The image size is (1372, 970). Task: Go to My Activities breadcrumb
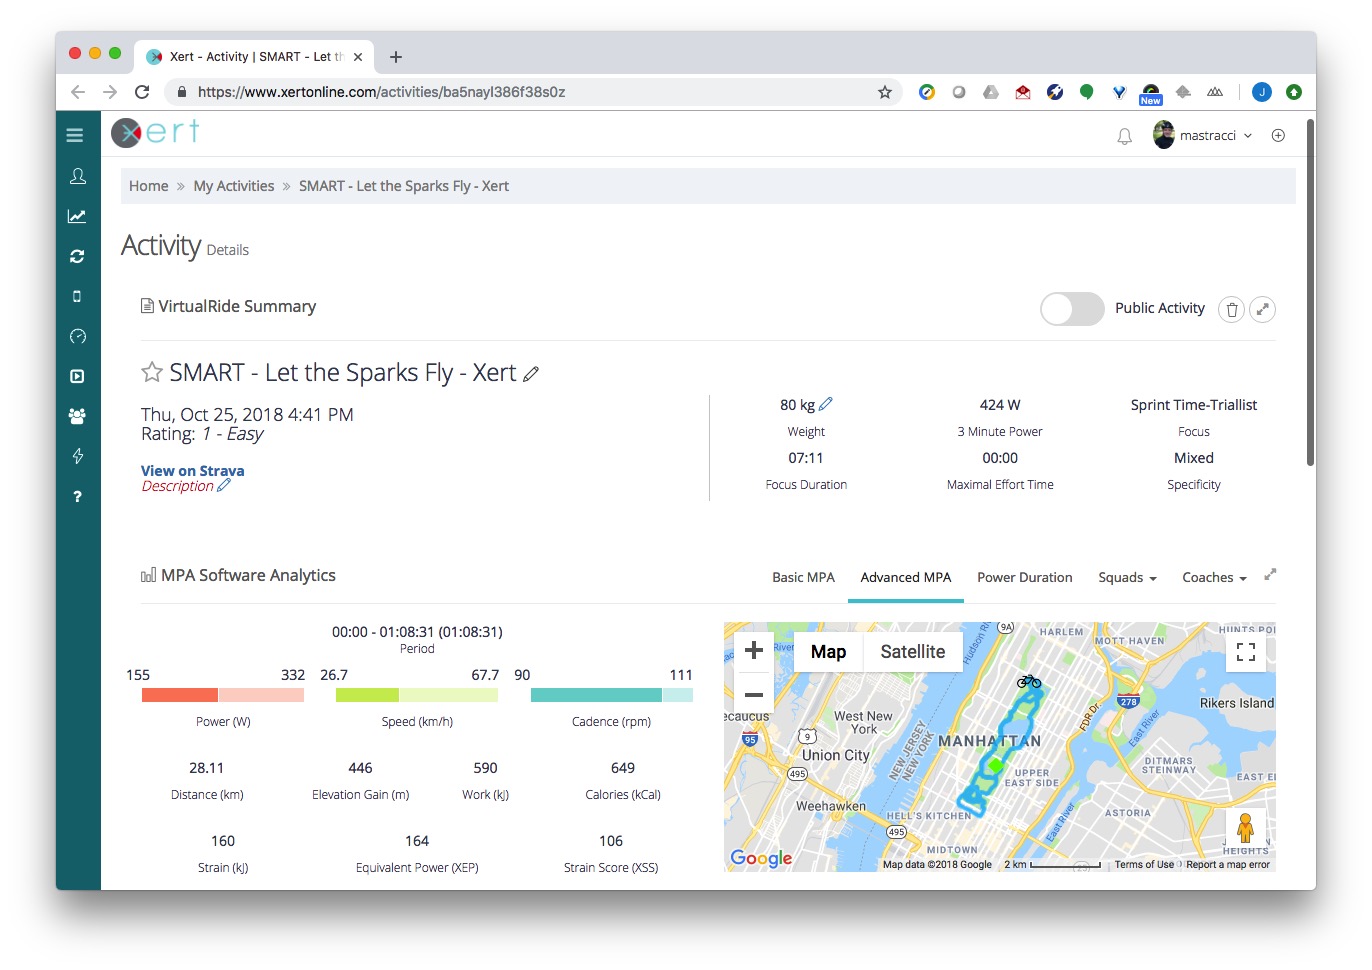click(233, 186)
